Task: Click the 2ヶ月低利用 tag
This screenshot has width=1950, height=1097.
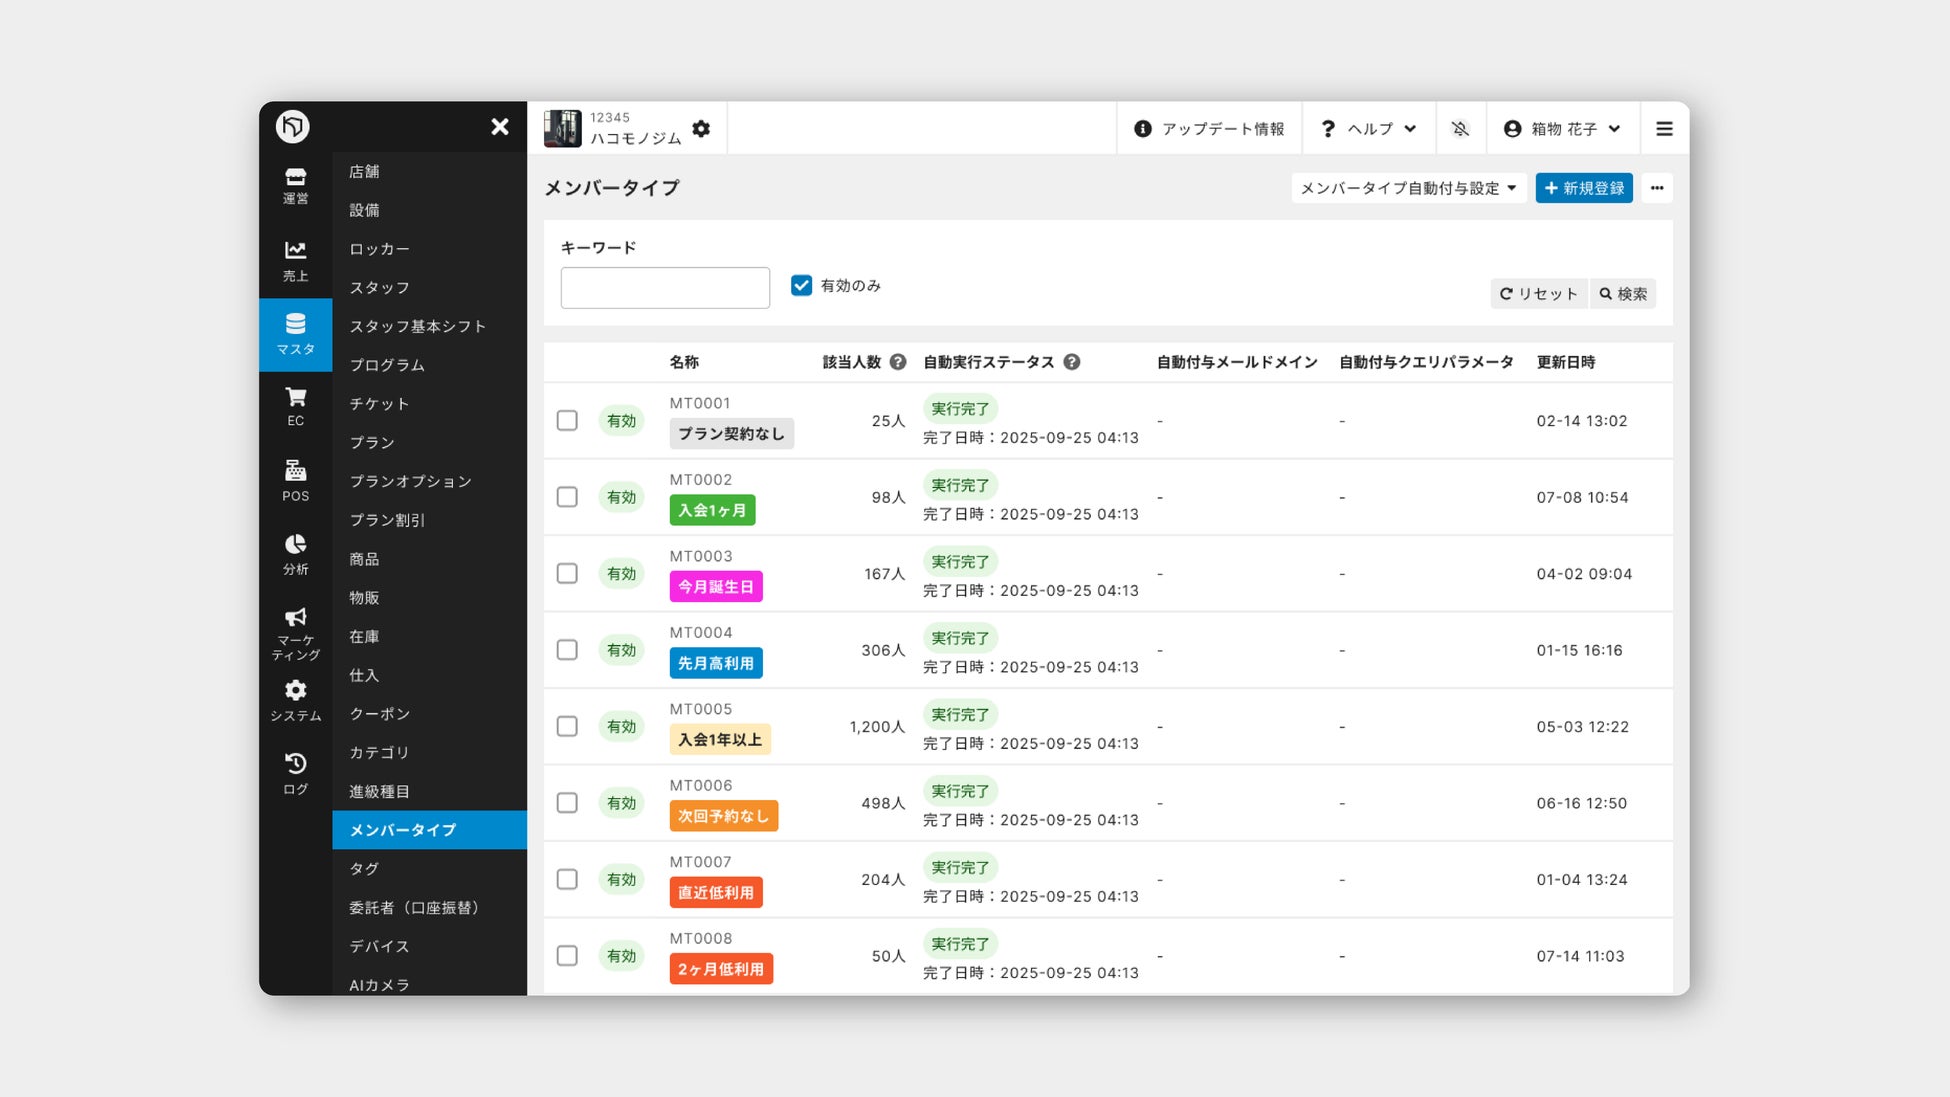Action: point(721,969)
